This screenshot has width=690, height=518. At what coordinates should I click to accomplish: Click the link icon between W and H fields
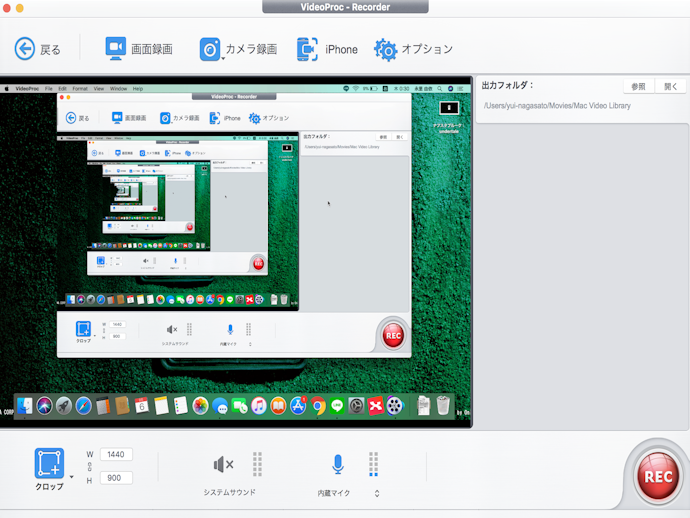tap(90, 466)
